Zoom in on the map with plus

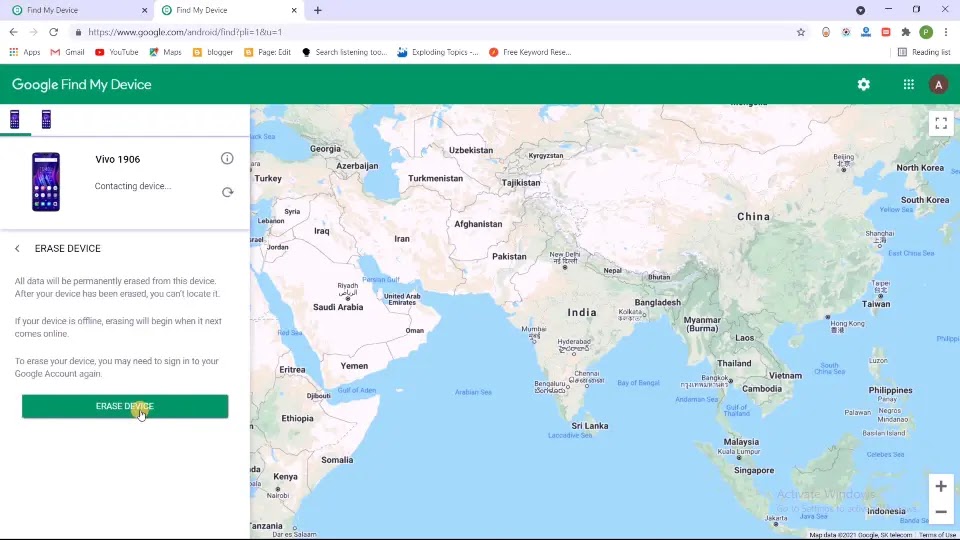pos(941,487)
